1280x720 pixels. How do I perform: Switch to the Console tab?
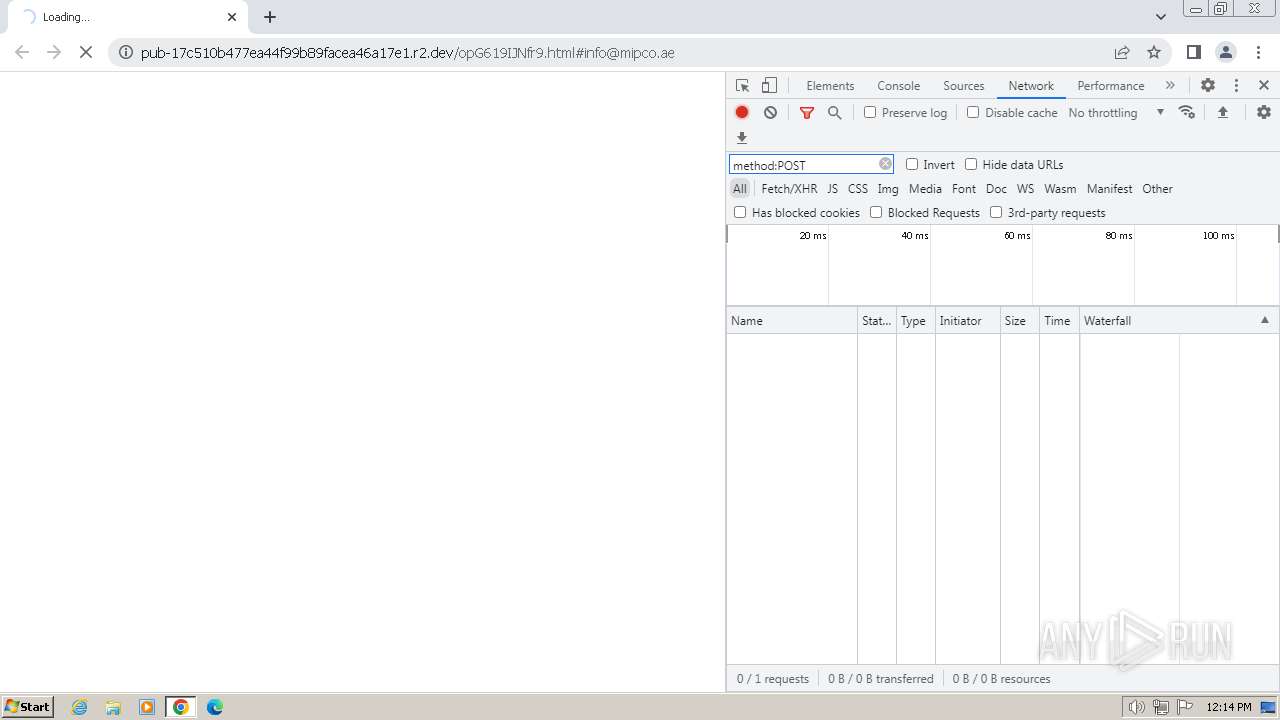[x=898, y=86]
